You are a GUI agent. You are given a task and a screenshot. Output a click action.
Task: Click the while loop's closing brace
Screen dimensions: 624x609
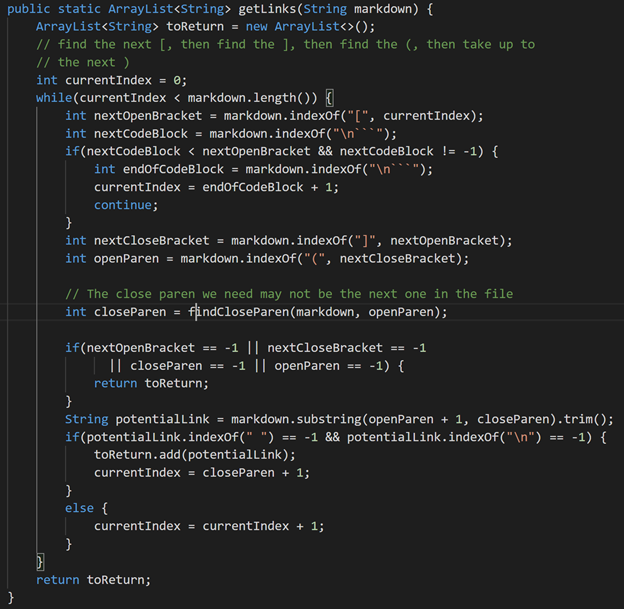40,562
